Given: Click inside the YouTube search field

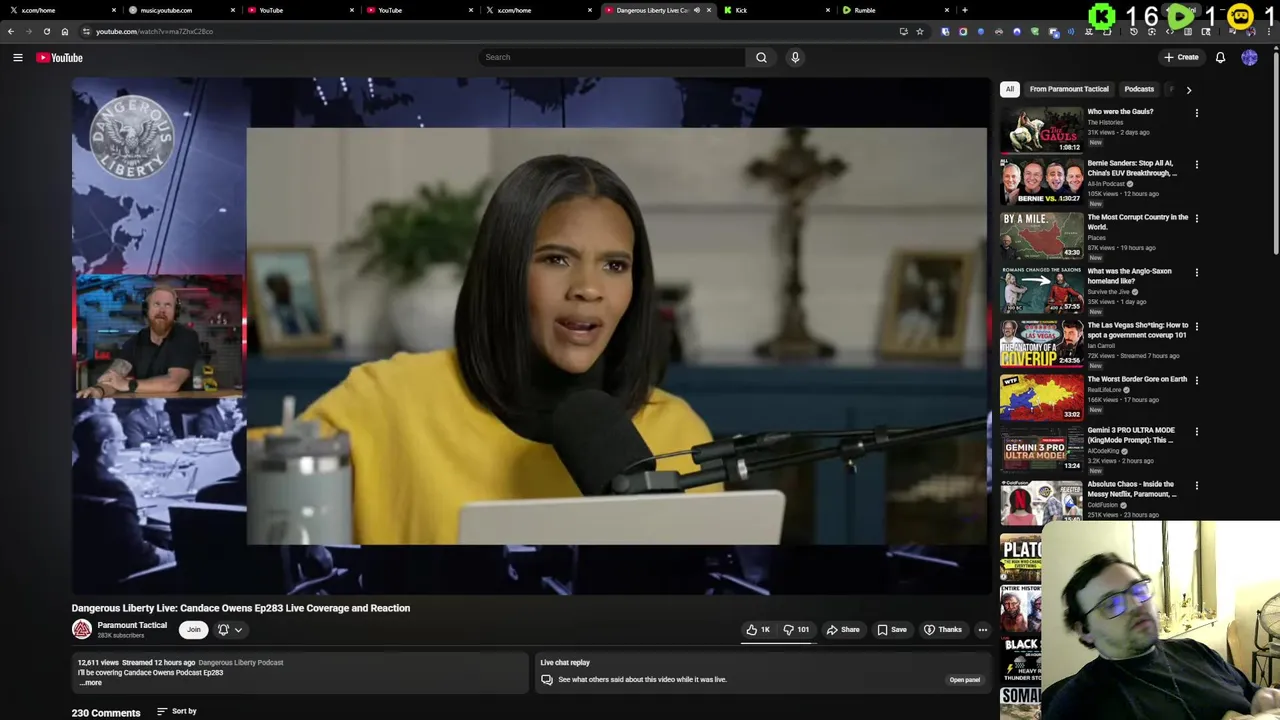Looking at the screenshot, I should coord(612,57).
